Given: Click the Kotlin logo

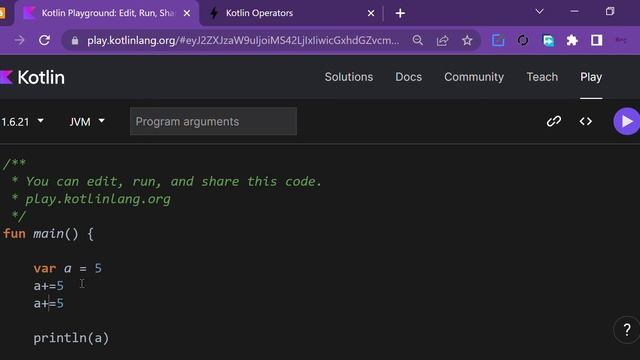Looking at the screenshot, I should [33, 77].
